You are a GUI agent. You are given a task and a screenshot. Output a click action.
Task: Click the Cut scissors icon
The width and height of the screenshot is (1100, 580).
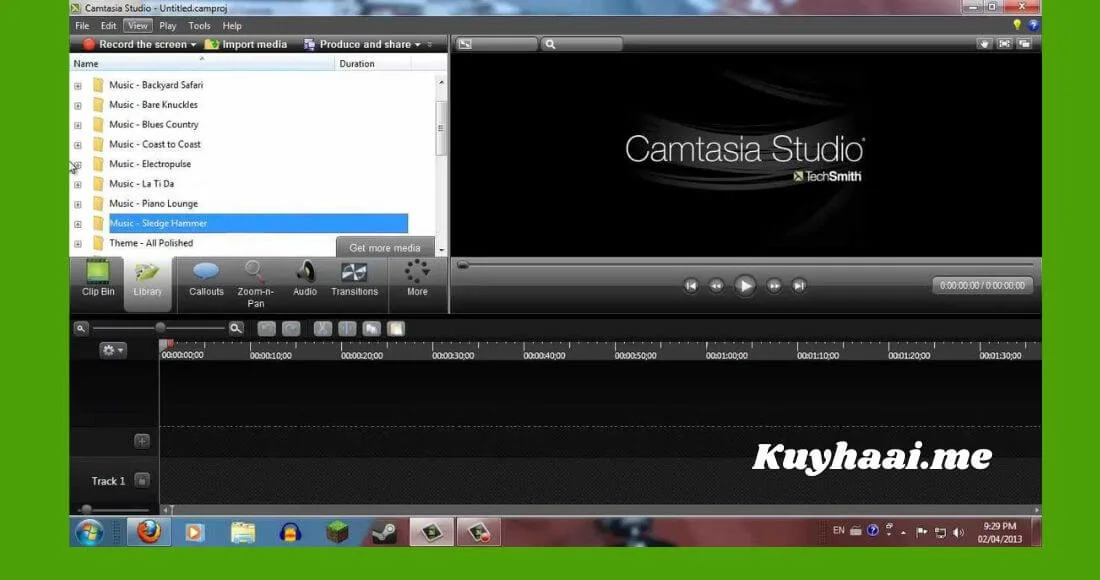click(323, 328)
